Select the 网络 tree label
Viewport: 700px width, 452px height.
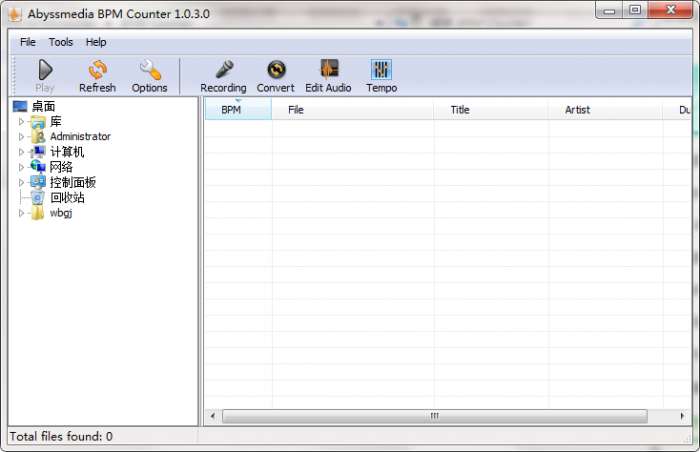click(61, 167)
